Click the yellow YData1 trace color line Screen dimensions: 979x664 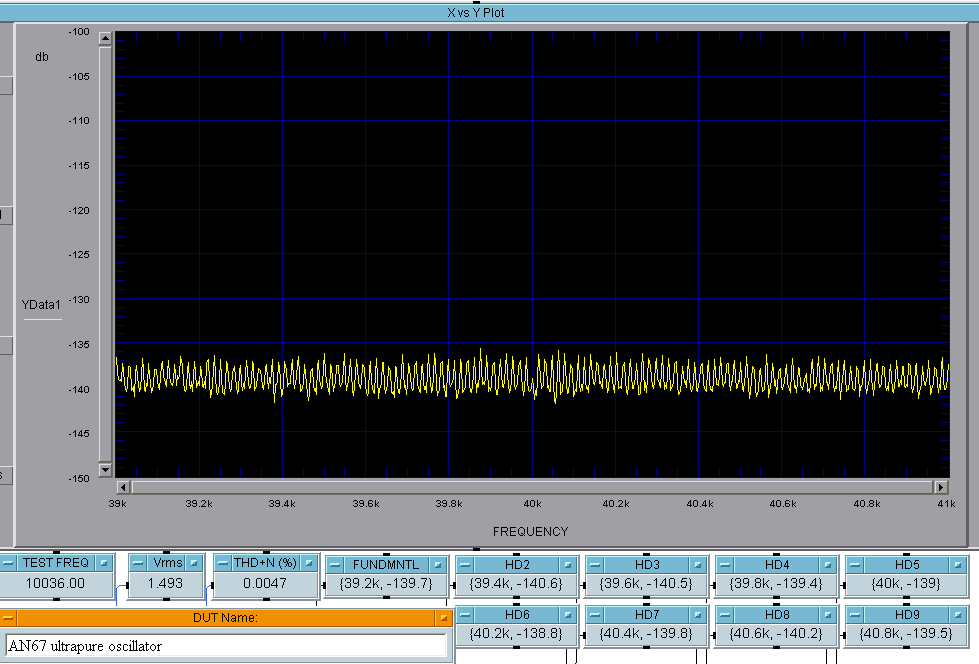(42, 319)
